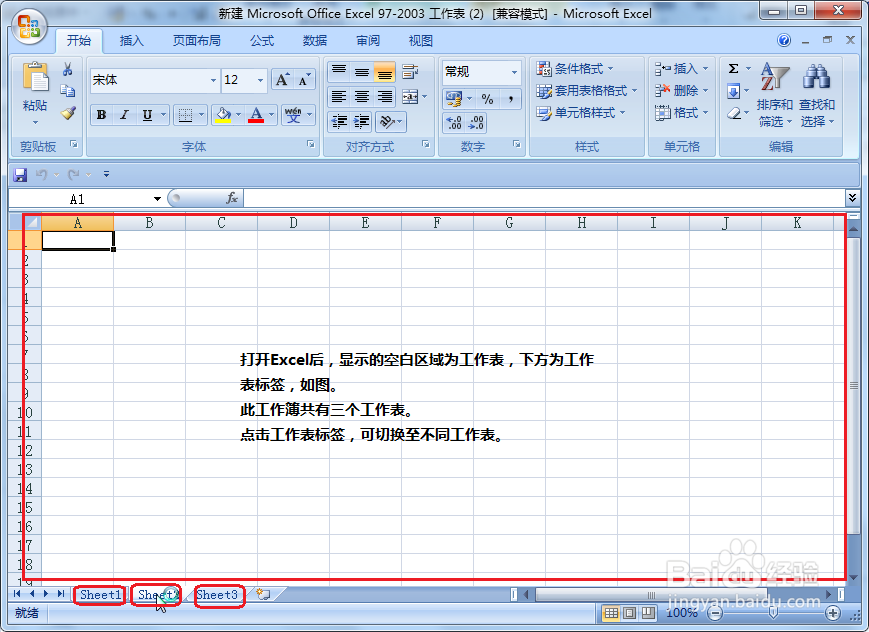Click the Copy icon in clipboard group
This screenshot has height=632, width=869.
(68, 91)
